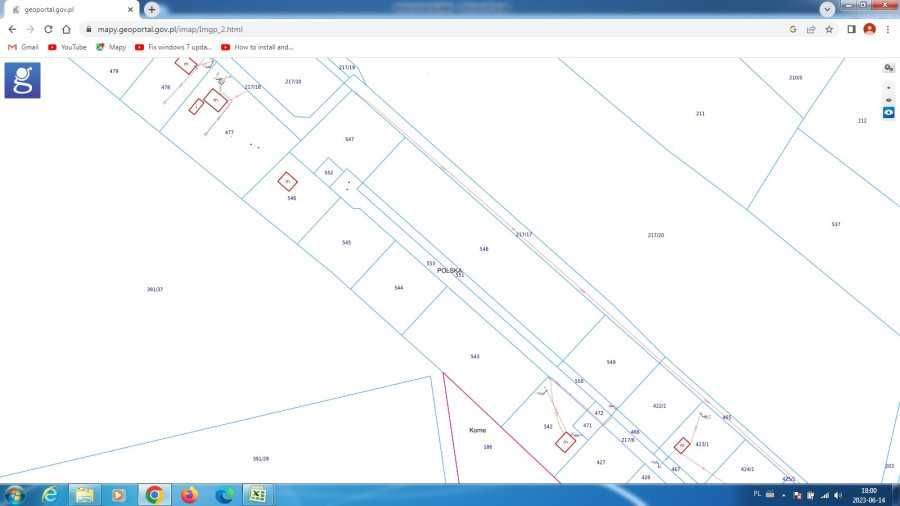Close the geoportal.gov.pl tab
Viewport: 900px width, 506px height.
[x=130, y=10]
